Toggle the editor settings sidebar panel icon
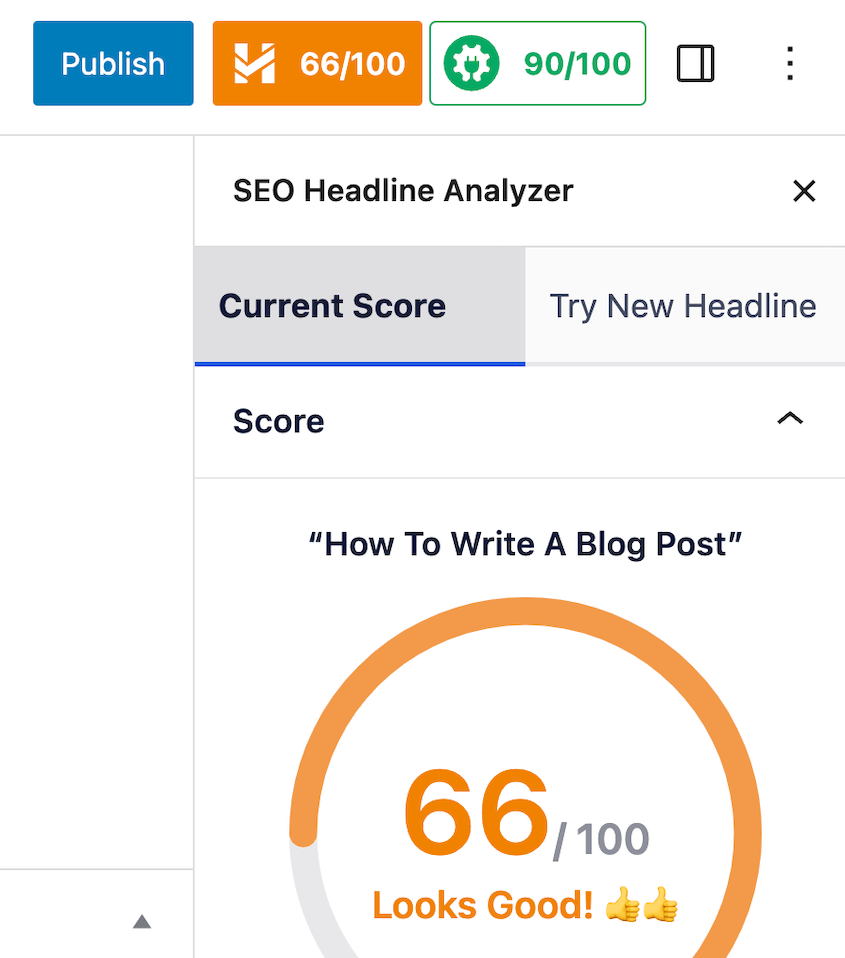Screen dimensions: 845x958 695,63
